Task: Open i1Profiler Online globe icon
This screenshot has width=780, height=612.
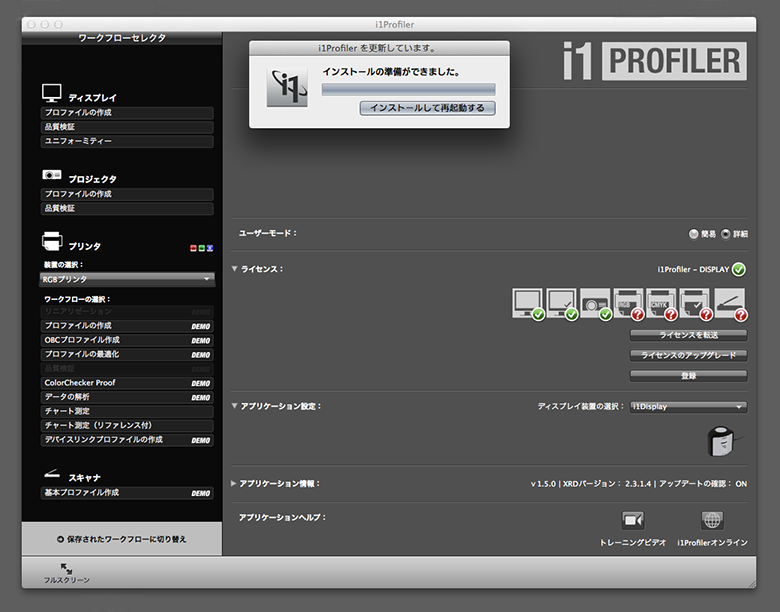Action: tap(712, 520)
